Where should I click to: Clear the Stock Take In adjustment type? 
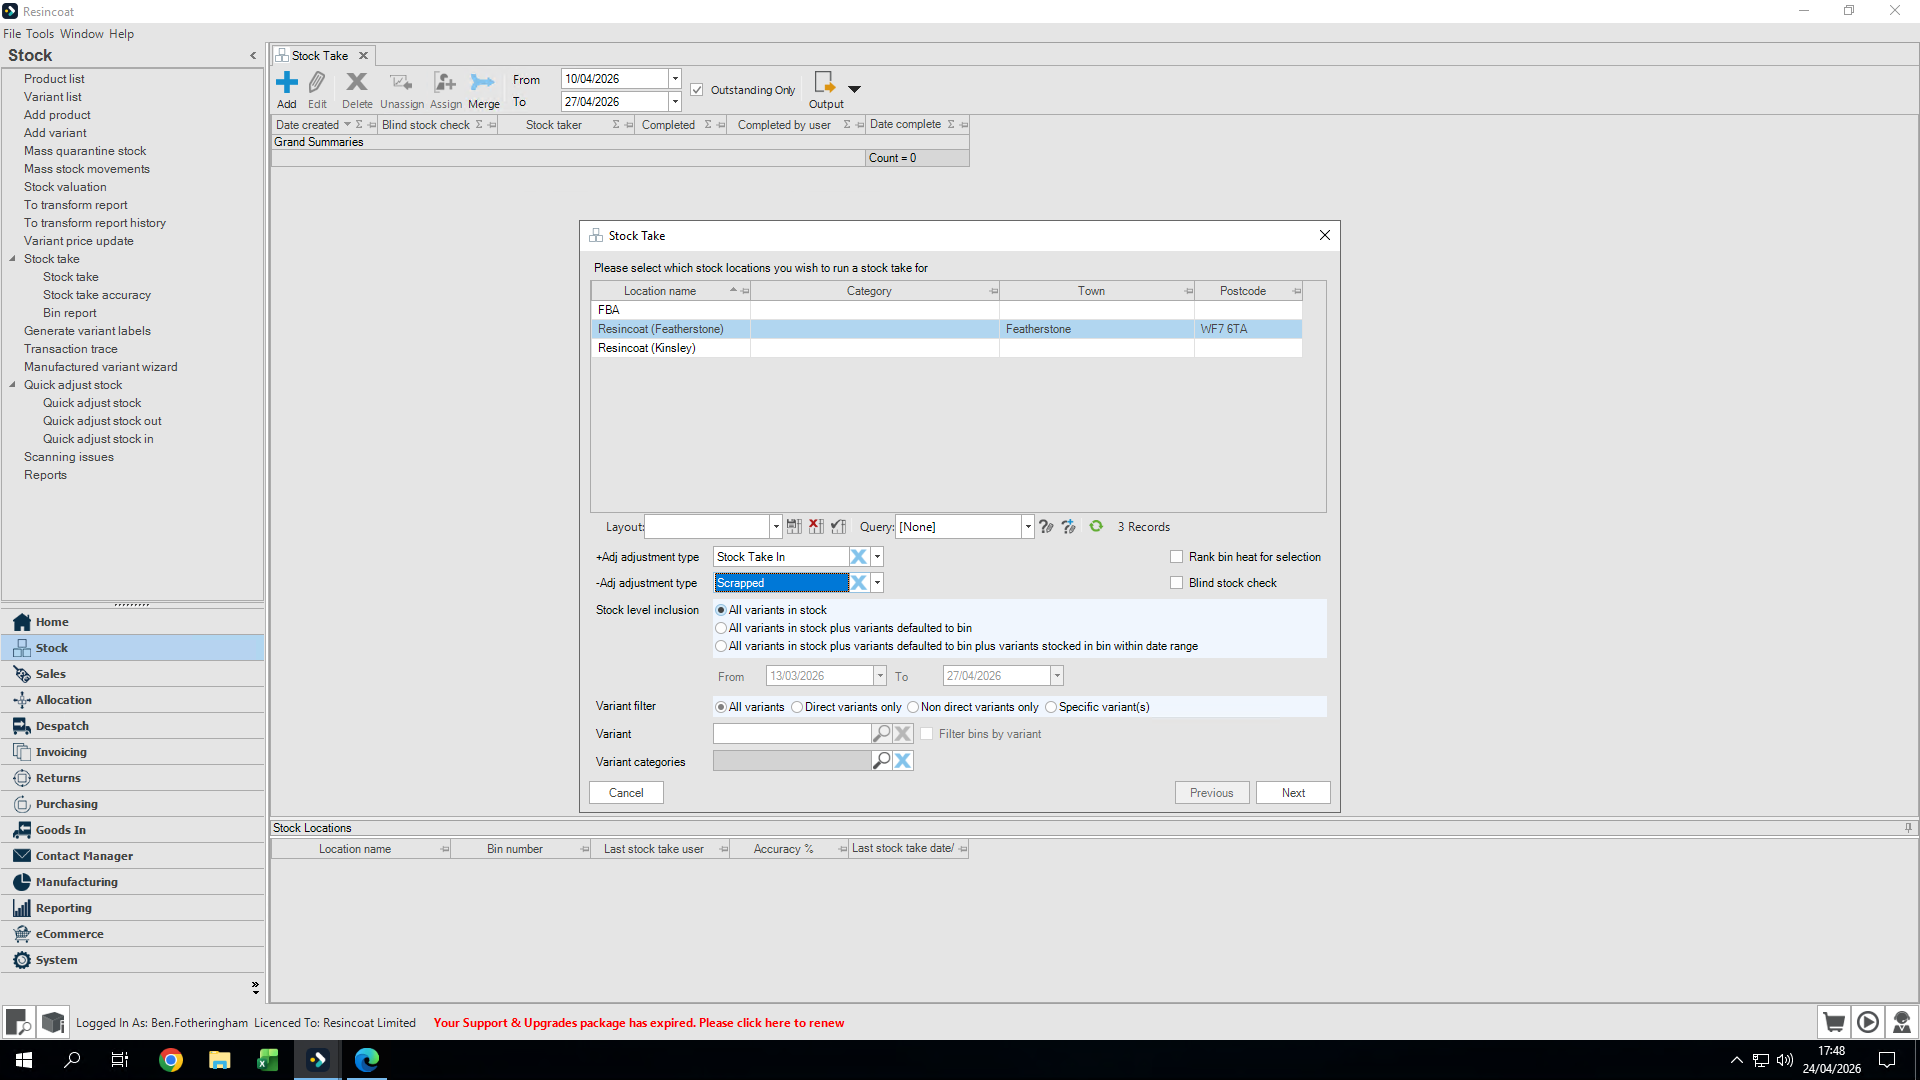coord(858,557)
